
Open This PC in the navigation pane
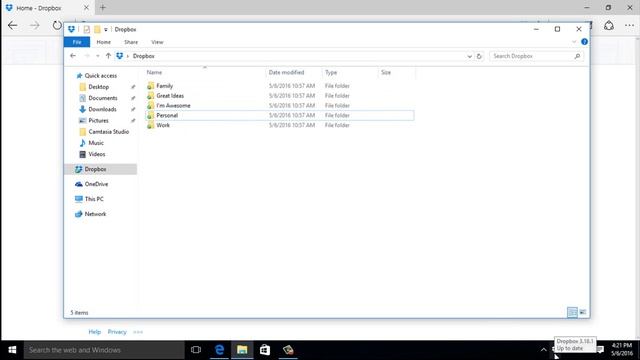94,199
